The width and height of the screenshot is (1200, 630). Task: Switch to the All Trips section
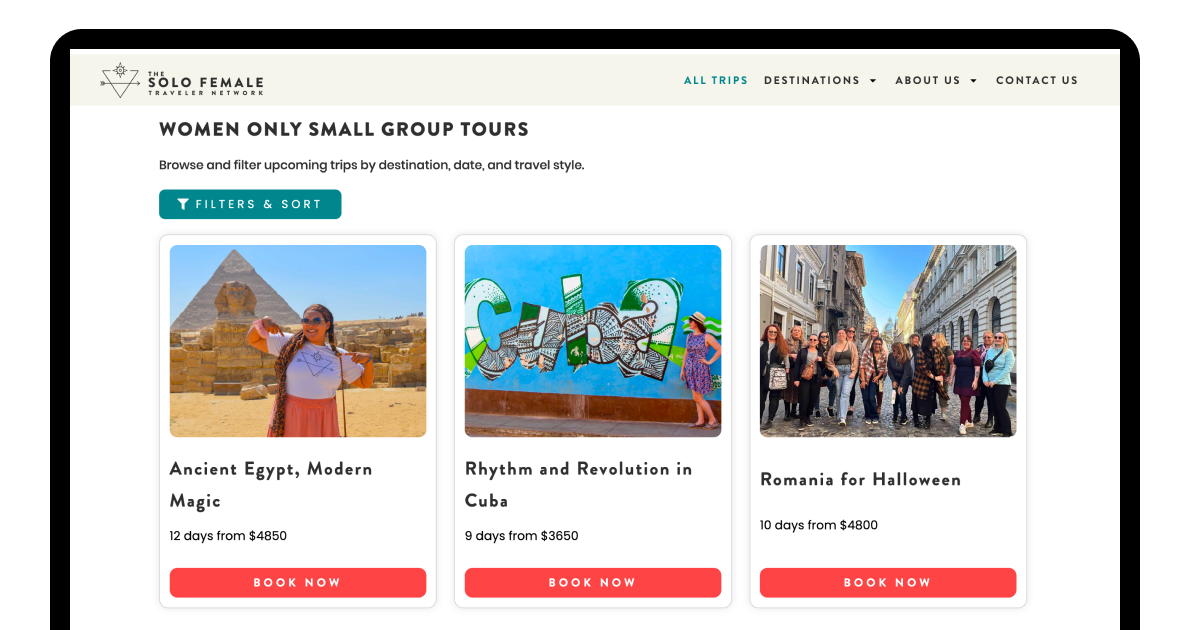pos(716,80)
